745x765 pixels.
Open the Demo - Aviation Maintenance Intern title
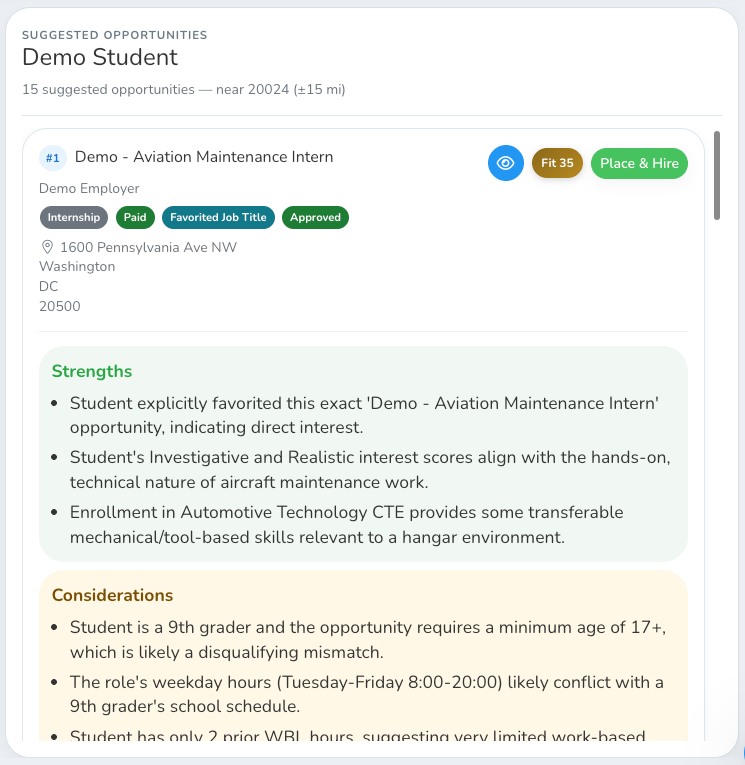[204, 157]
